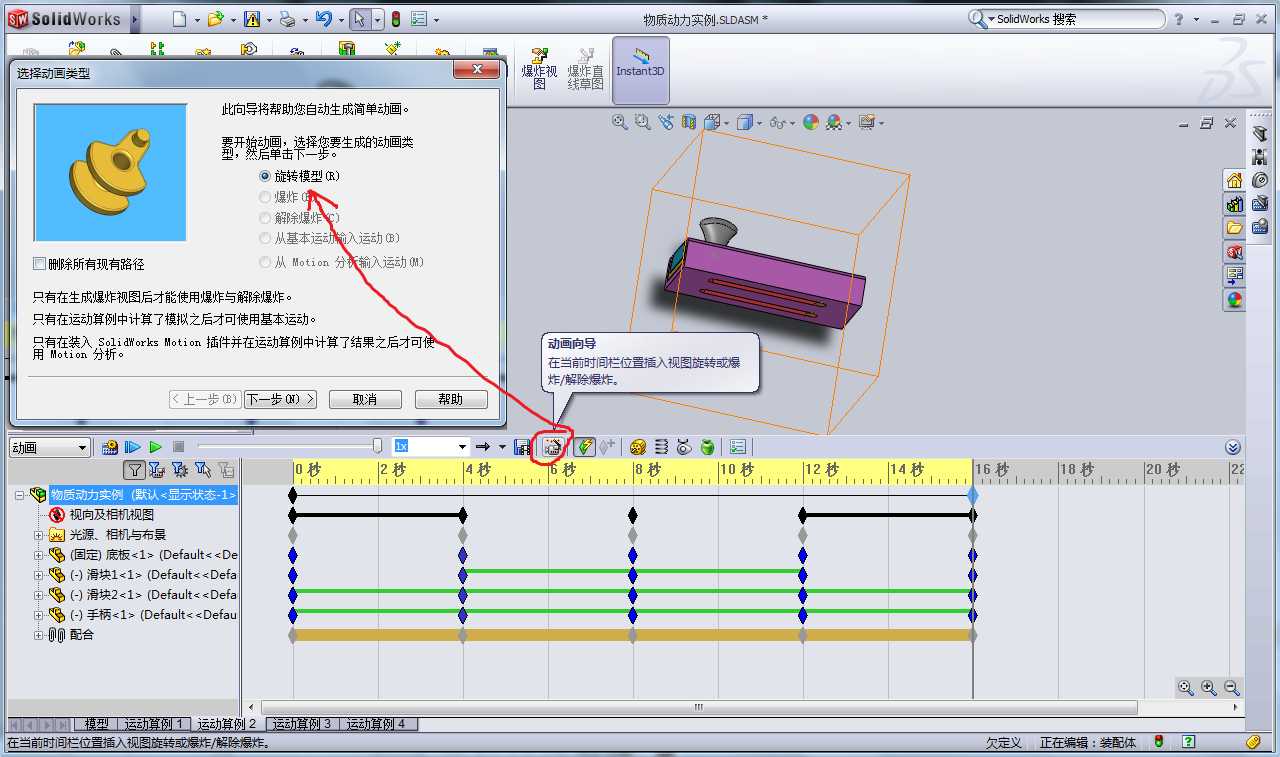Viewport: 1280px width, 757px height.
Task: Click the traffic light rebuild status icon
Action: click(x=396, y=19)
